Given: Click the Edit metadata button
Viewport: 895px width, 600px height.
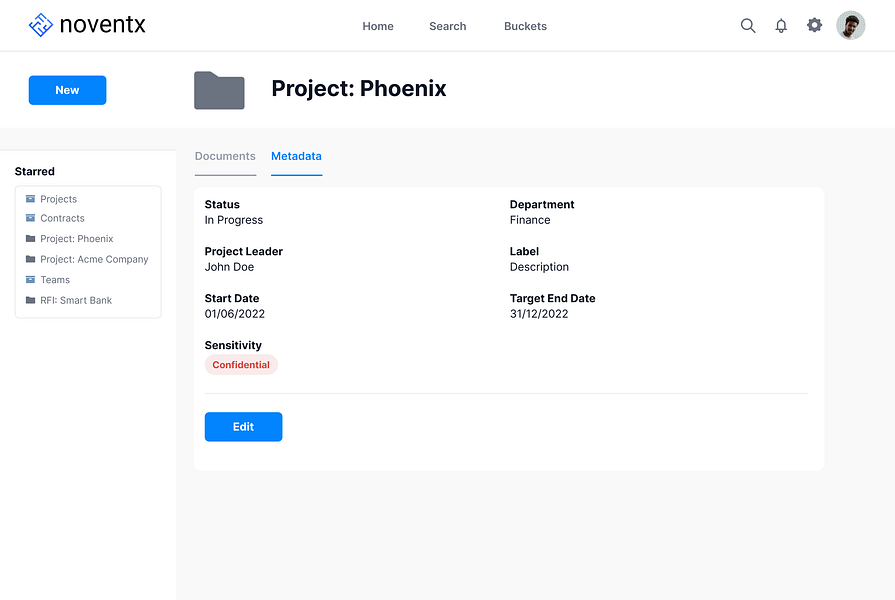Looking at the screenshot, I should (243, 427).
